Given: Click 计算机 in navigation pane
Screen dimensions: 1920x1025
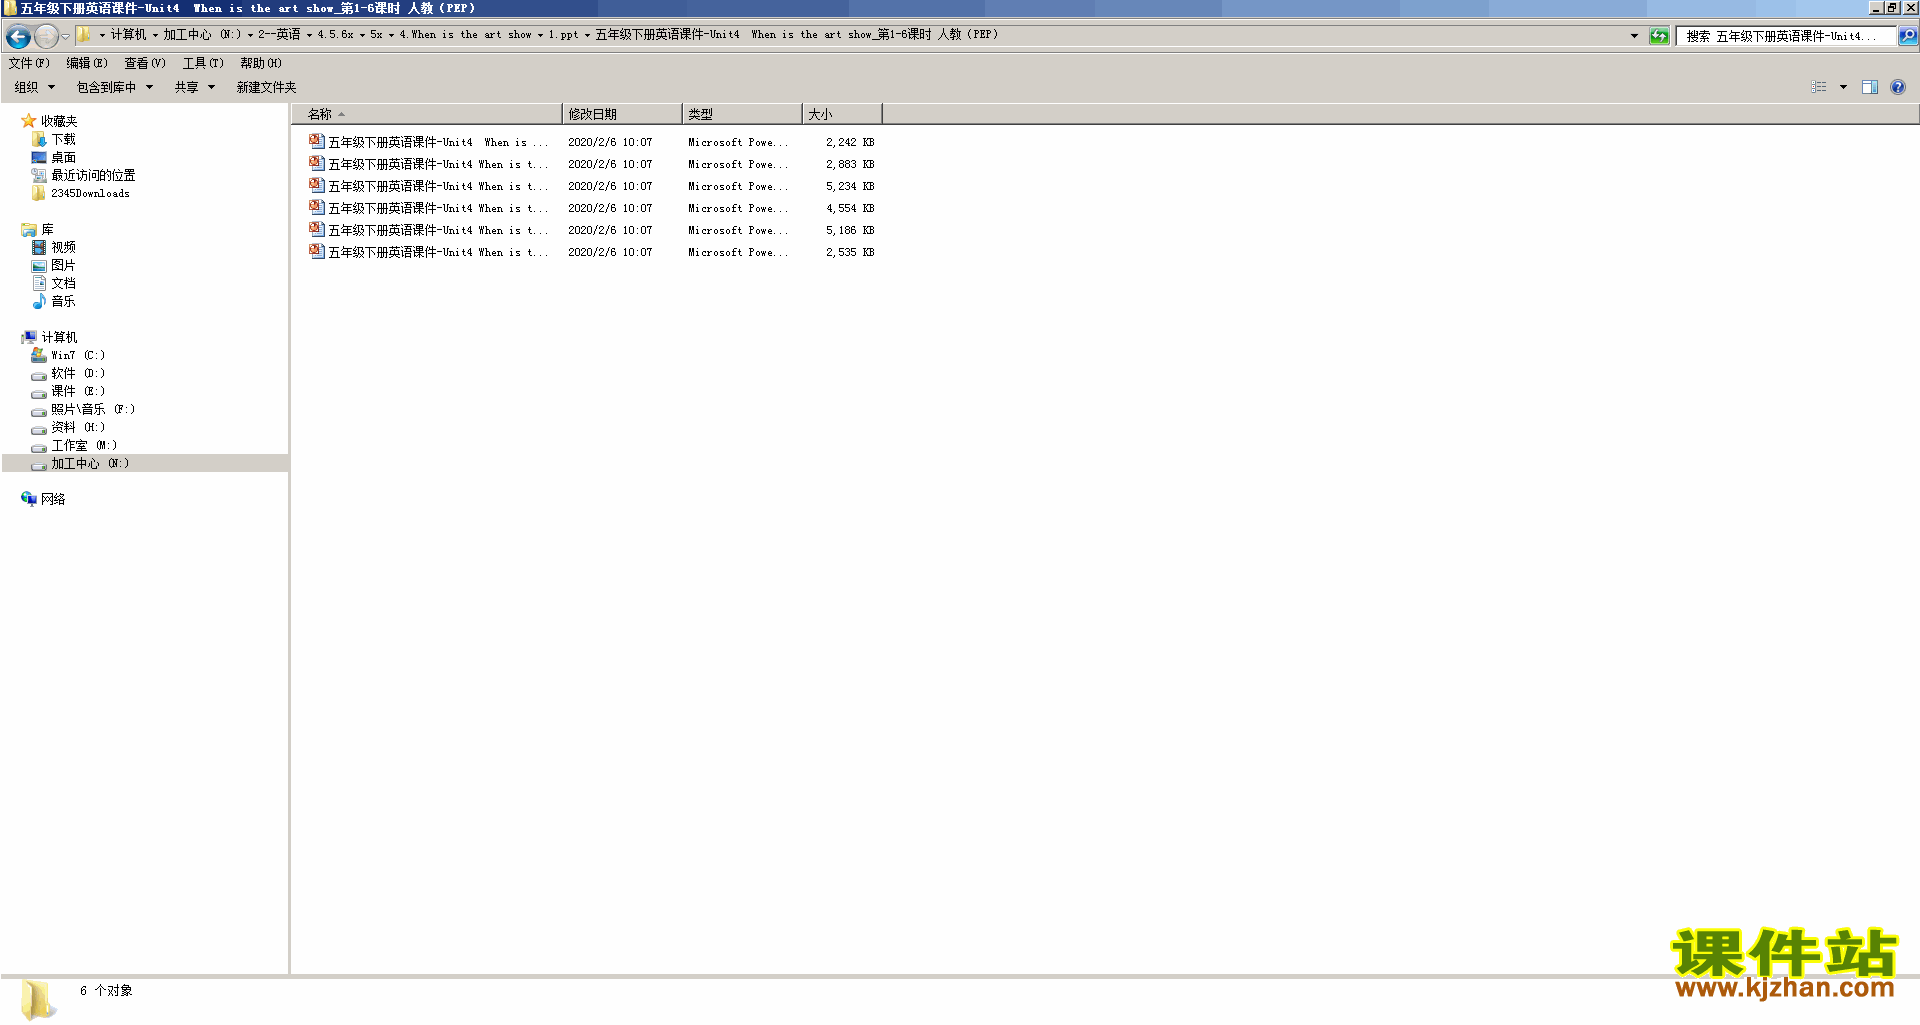Looking at the screenshot, I should pyautogui.click(x=59, y=337).
